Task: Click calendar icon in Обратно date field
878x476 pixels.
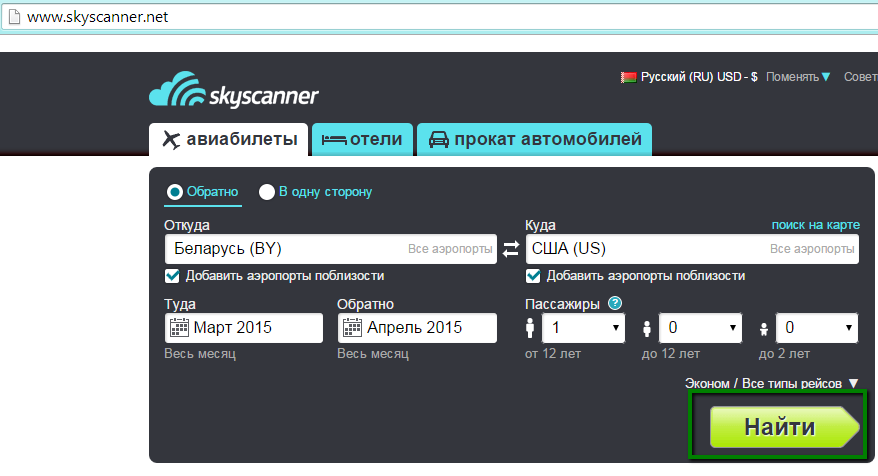Action: pyautogui.click(x=353, y=327)
